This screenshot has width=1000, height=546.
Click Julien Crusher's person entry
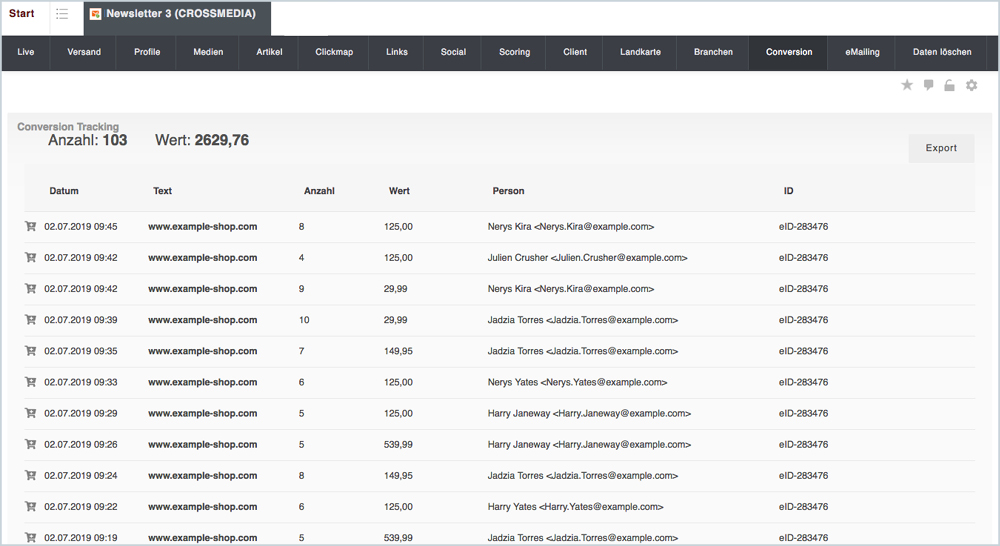[587, 258]
